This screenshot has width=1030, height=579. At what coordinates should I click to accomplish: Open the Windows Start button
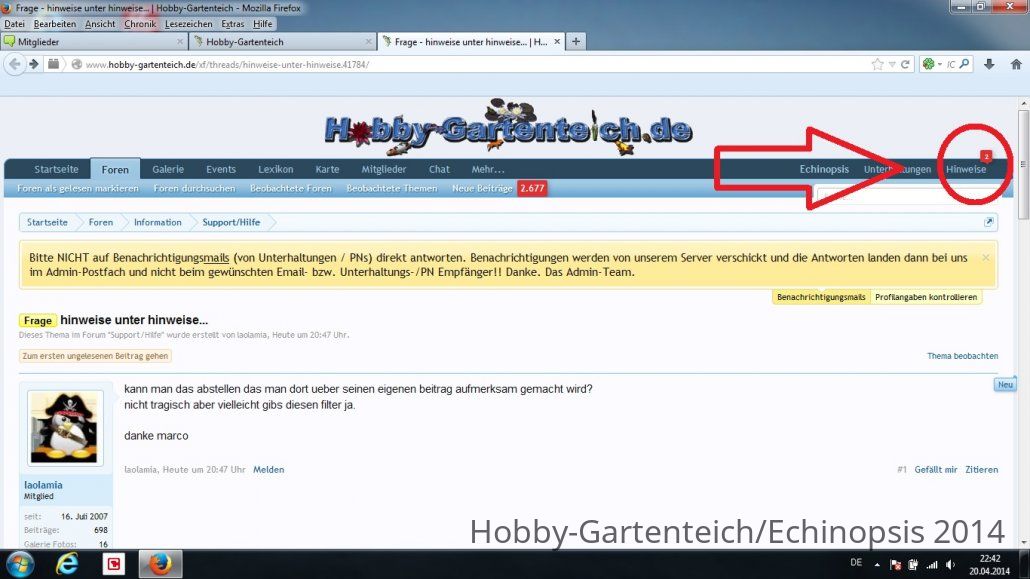(x=20, y=565)
